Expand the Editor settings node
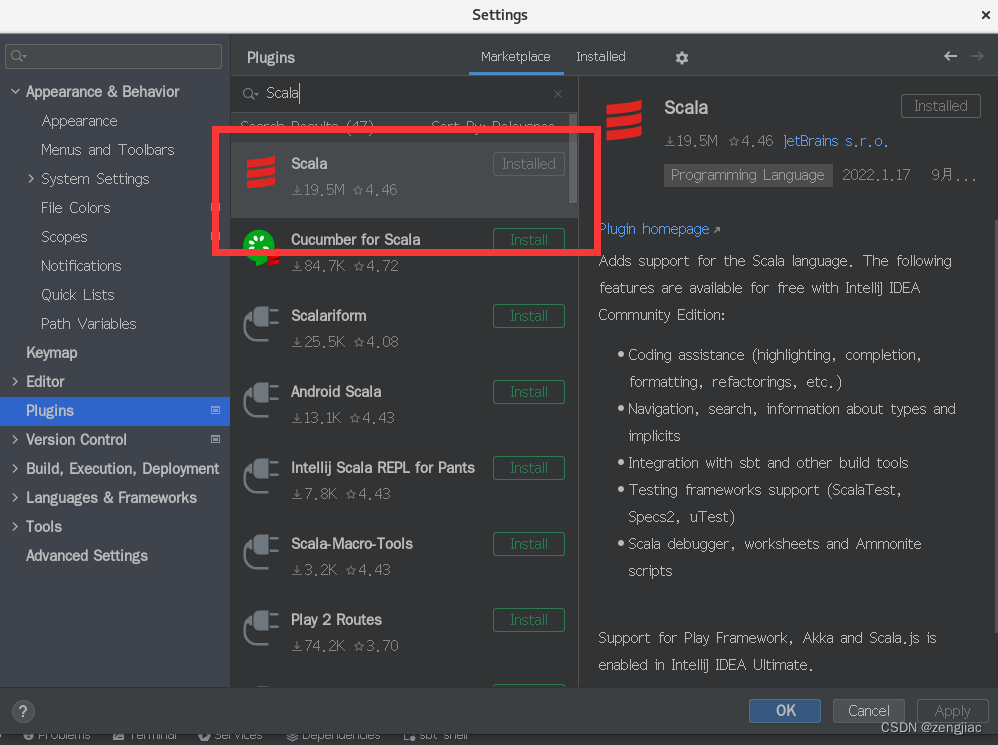998x745 pixels. coord(15,382)
